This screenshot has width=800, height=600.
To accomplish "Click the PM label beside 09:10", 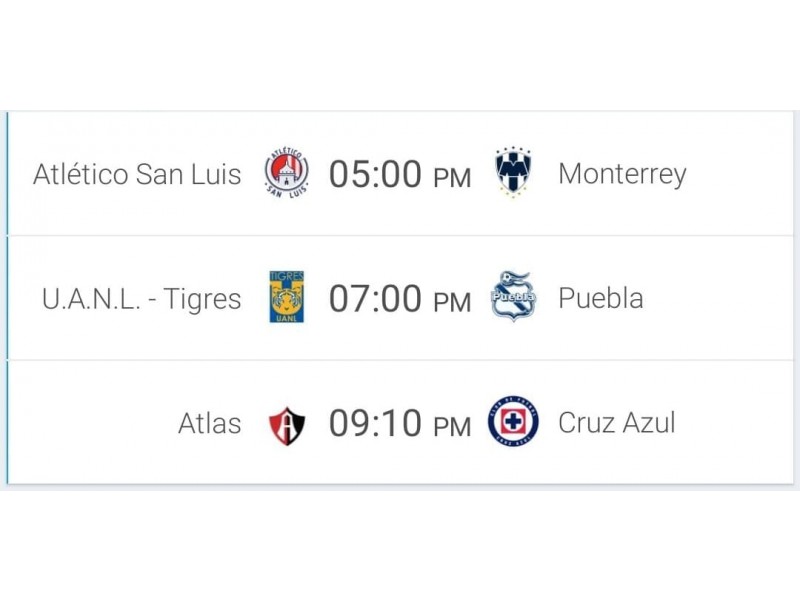I will tap(452, 427).
